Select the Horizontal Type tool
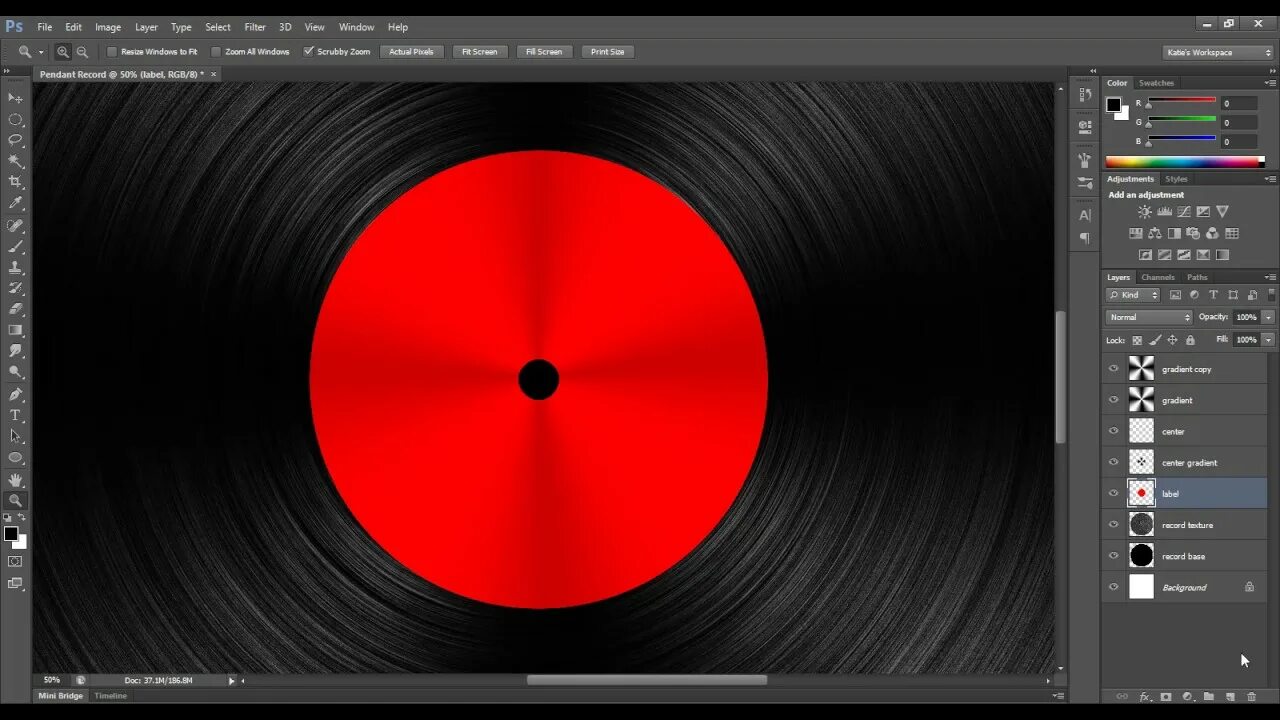 point(15,415)
